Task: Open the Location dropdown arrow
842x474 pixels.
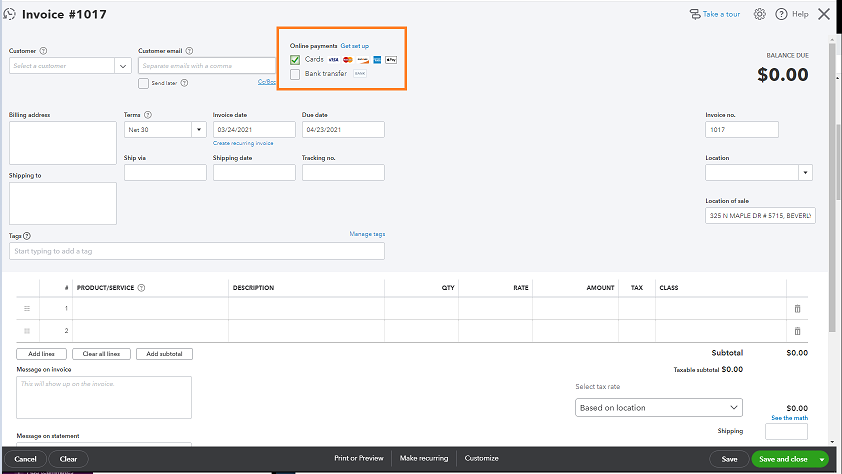Action: pyautogui.click(x=805, y=173)
